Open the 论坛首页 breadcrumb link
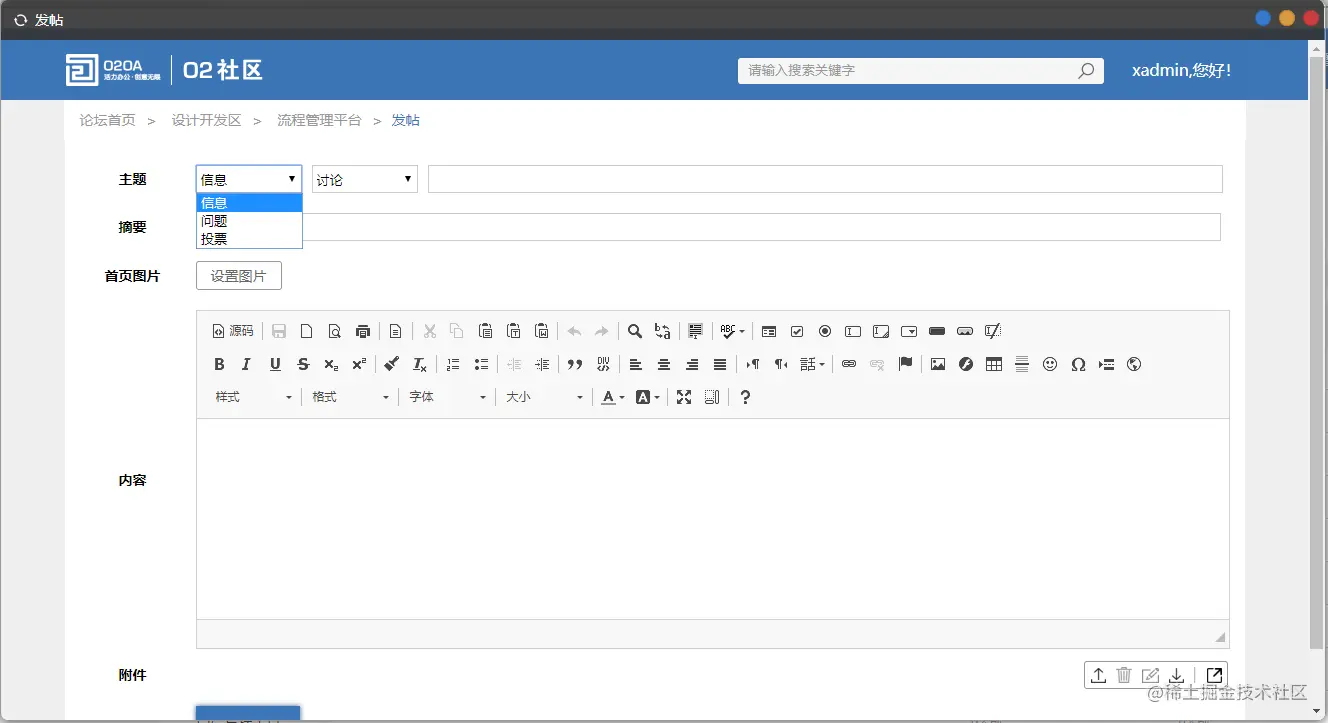 click(x=107, y=120)
